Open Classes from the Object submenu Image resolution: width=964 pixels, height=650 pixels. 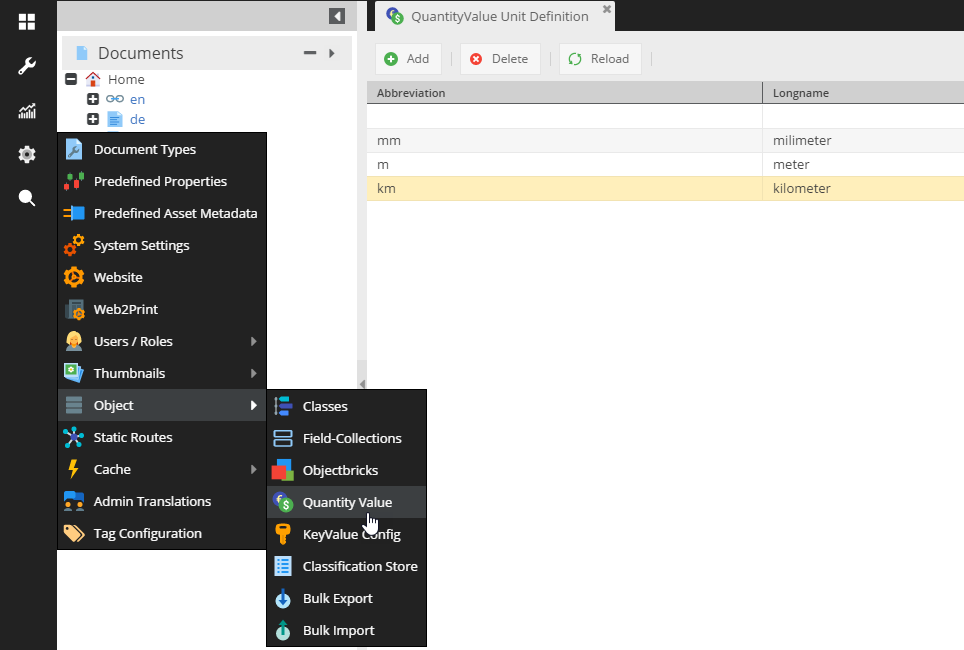pyautogui.click(x=325, y=406)
